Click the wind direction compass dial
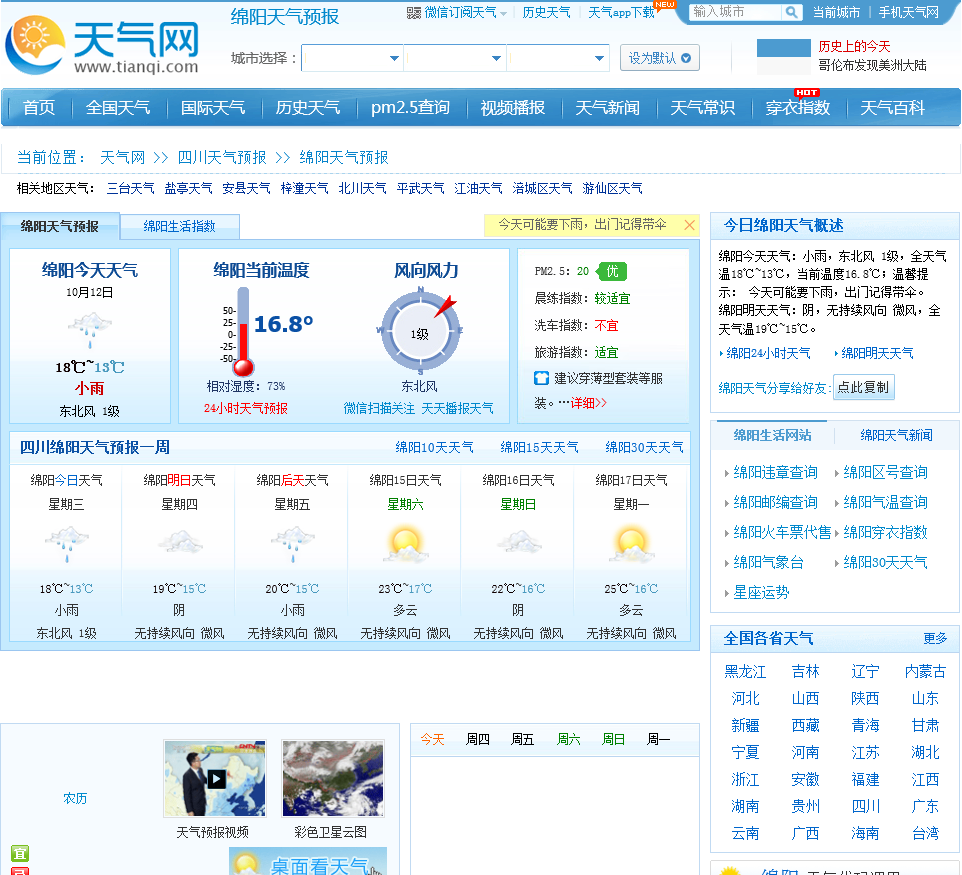 [x=421, y=331]
